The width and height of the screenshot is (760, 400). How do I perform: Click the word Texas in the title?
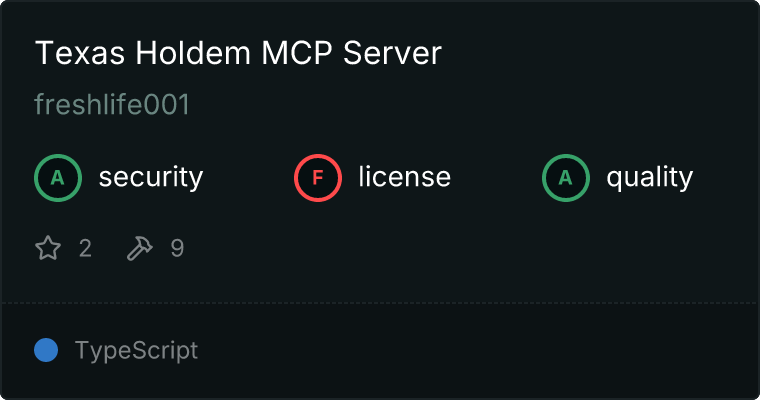tap(80, 52)
